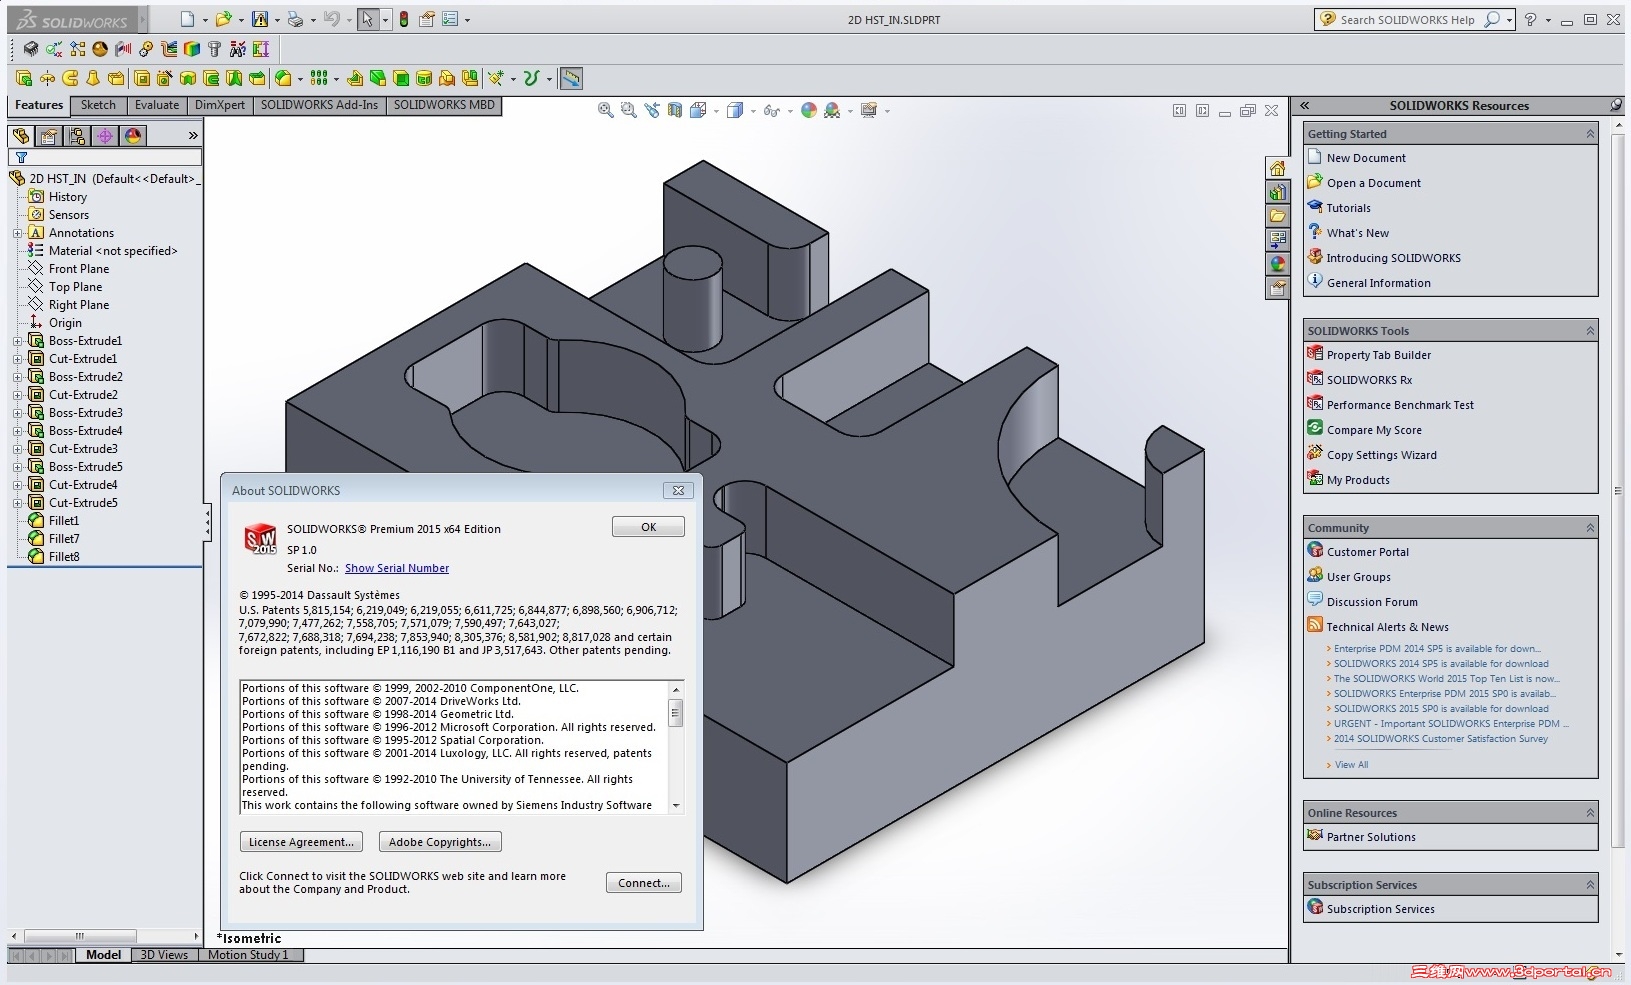Expand the Annotations tree node

[17, 233]
